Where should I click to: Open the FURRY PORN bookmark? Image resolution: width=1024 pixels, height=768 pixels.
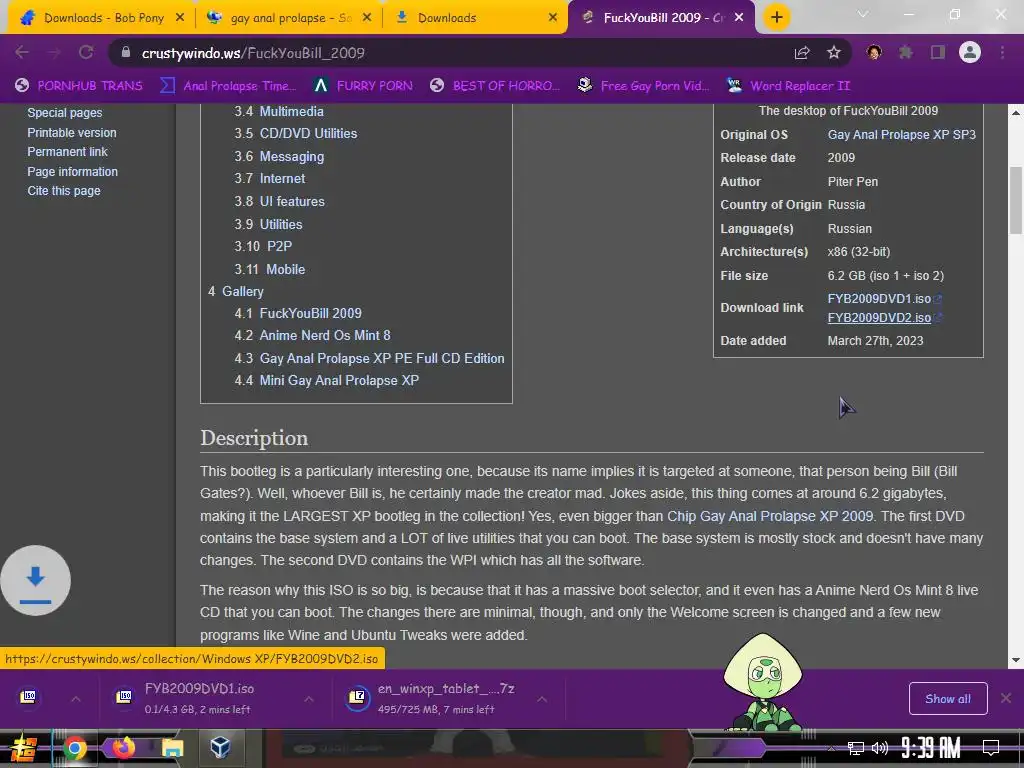tap(363, 86)
